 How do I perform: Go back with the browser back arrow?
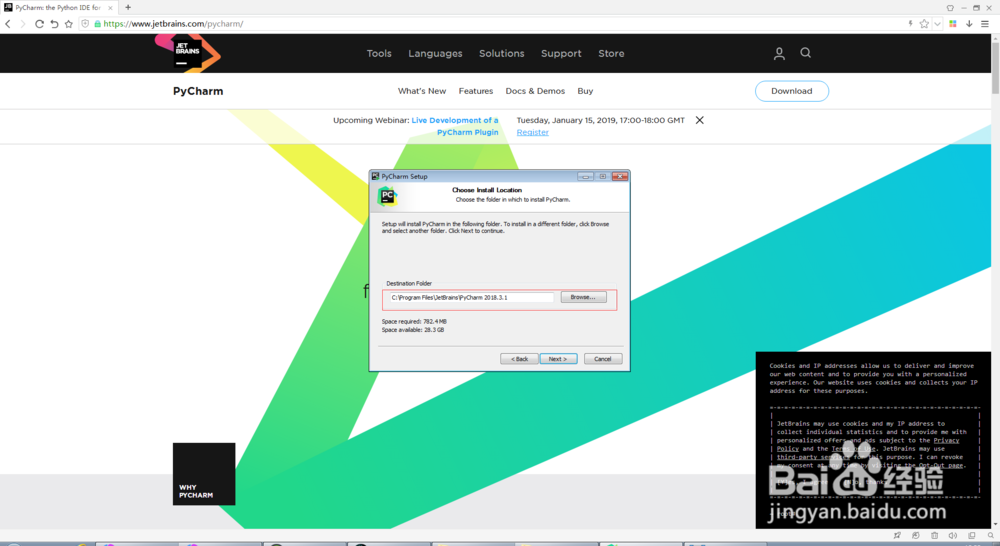click(x=8, y=24)
